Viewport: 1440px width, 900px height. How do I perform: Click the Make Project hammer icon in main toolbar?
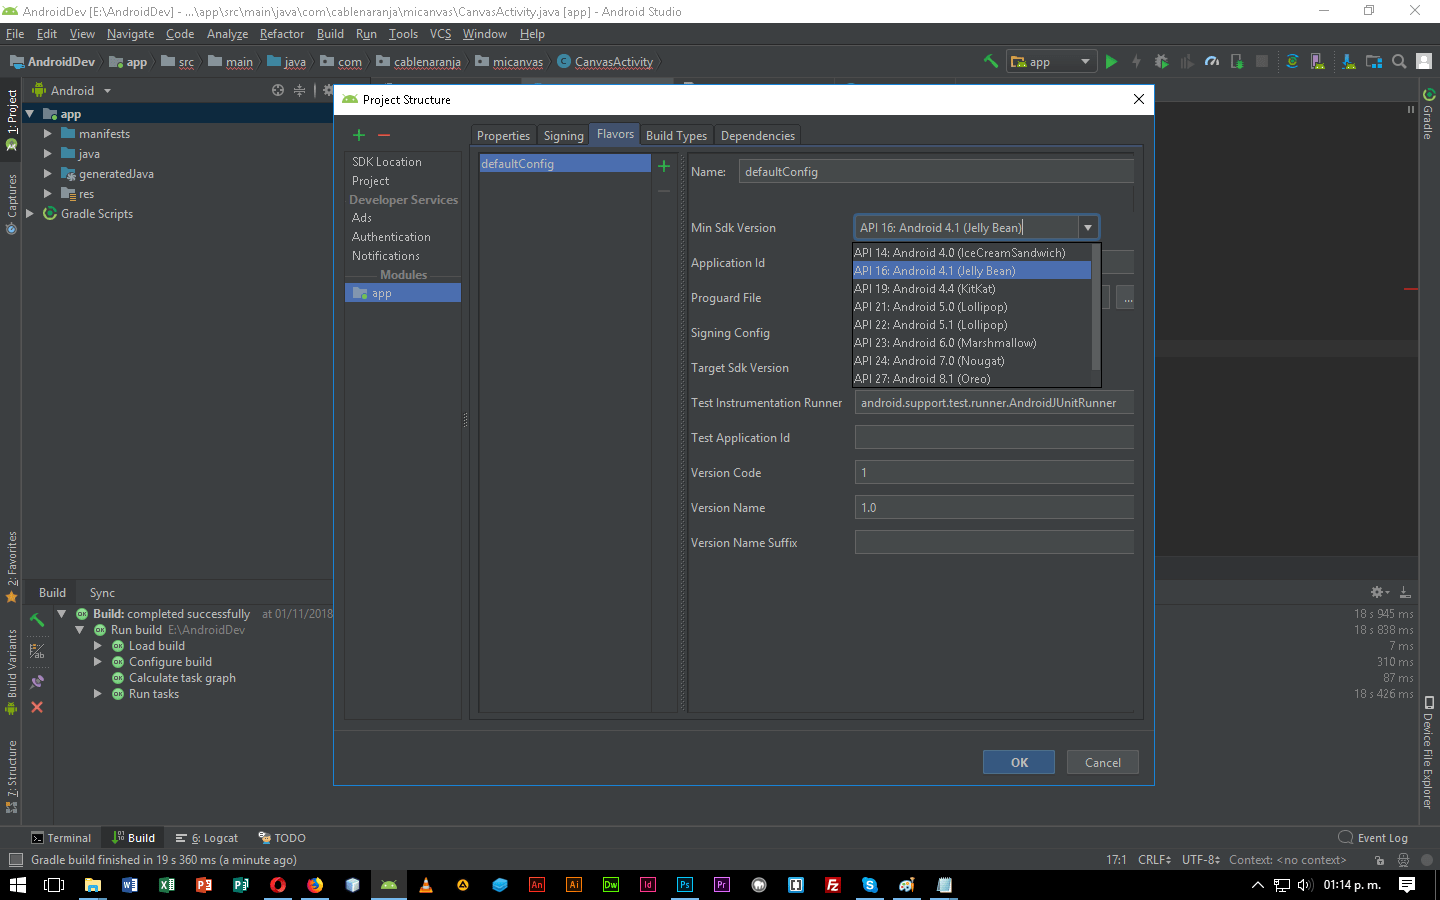point(991,61)
